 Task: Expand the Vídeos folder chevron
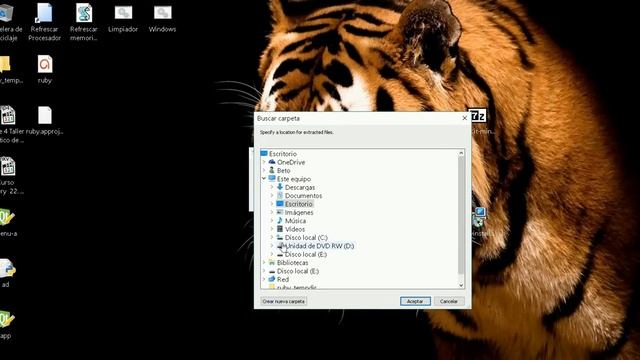[272, 229]
